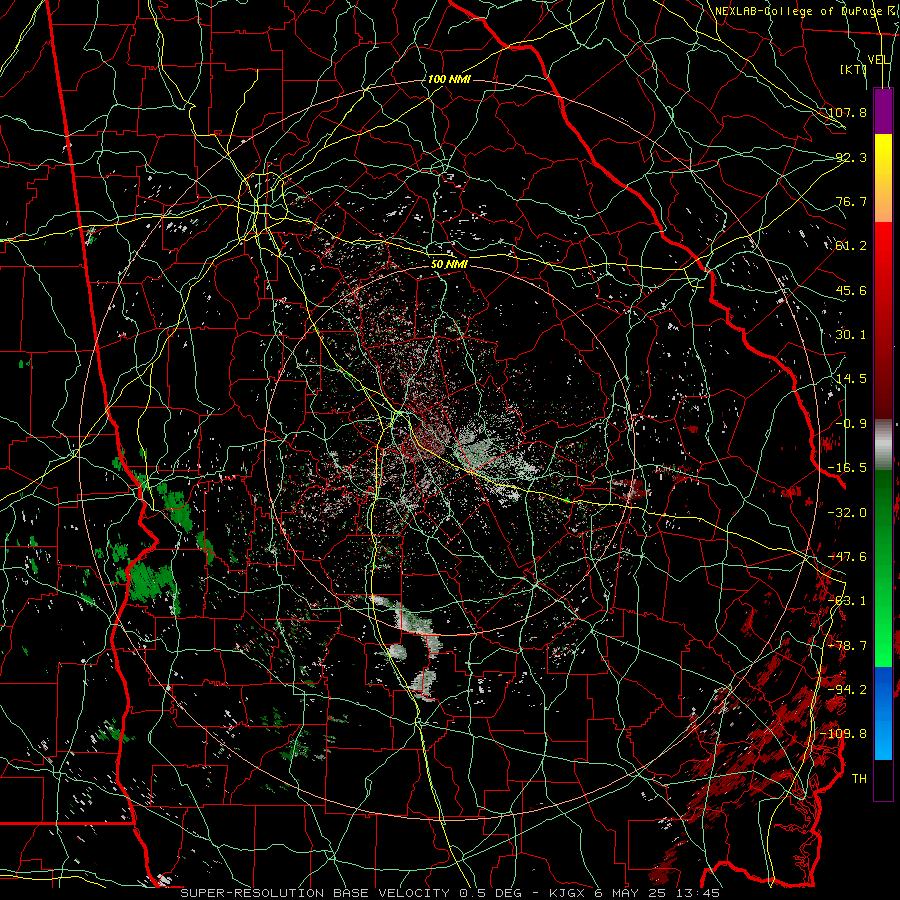Select the -63.1 velocity scale value

(847, 601)
